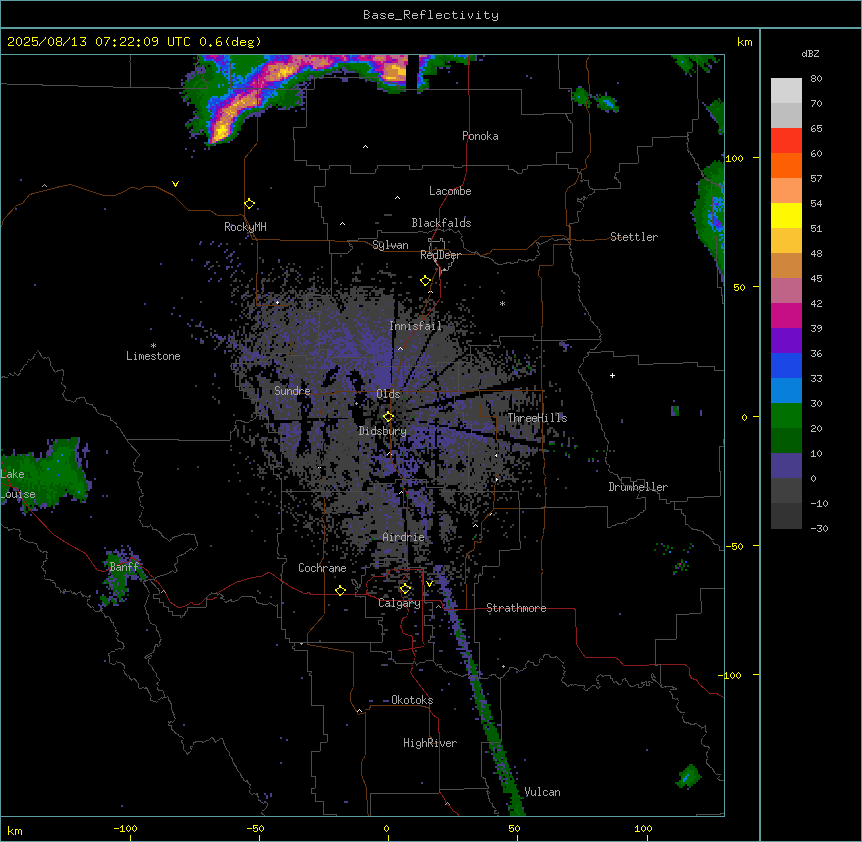Click the yellow diamond marker below Cochrane
Viewport: 862px width, 842px height.
click(x=340, y=590)
